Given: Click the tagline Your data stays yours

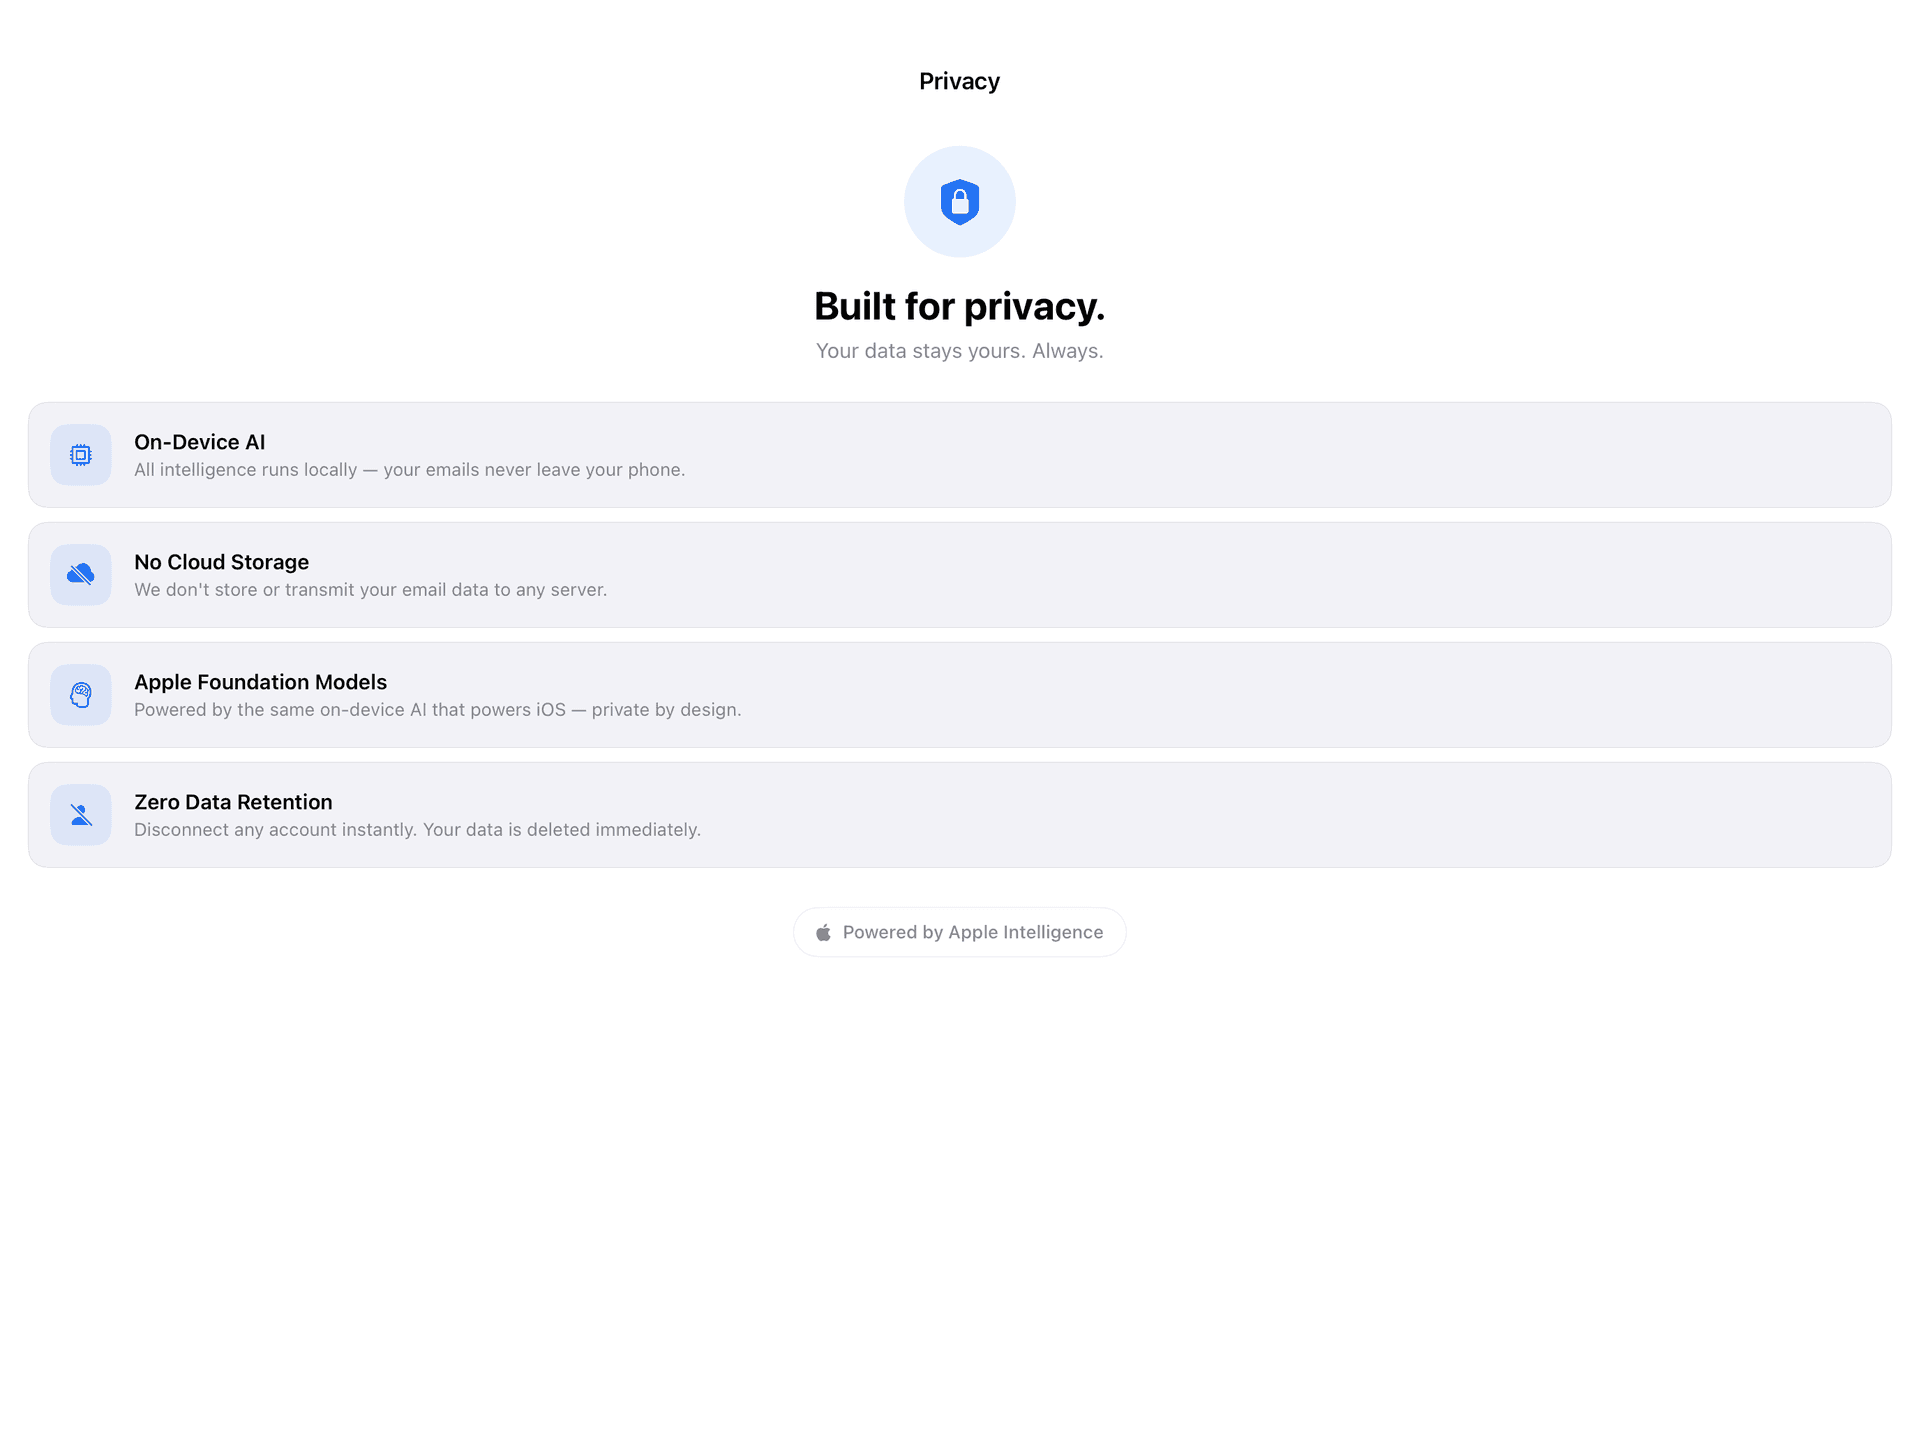Looking at the screenshot, I should (x=959, y=351).
